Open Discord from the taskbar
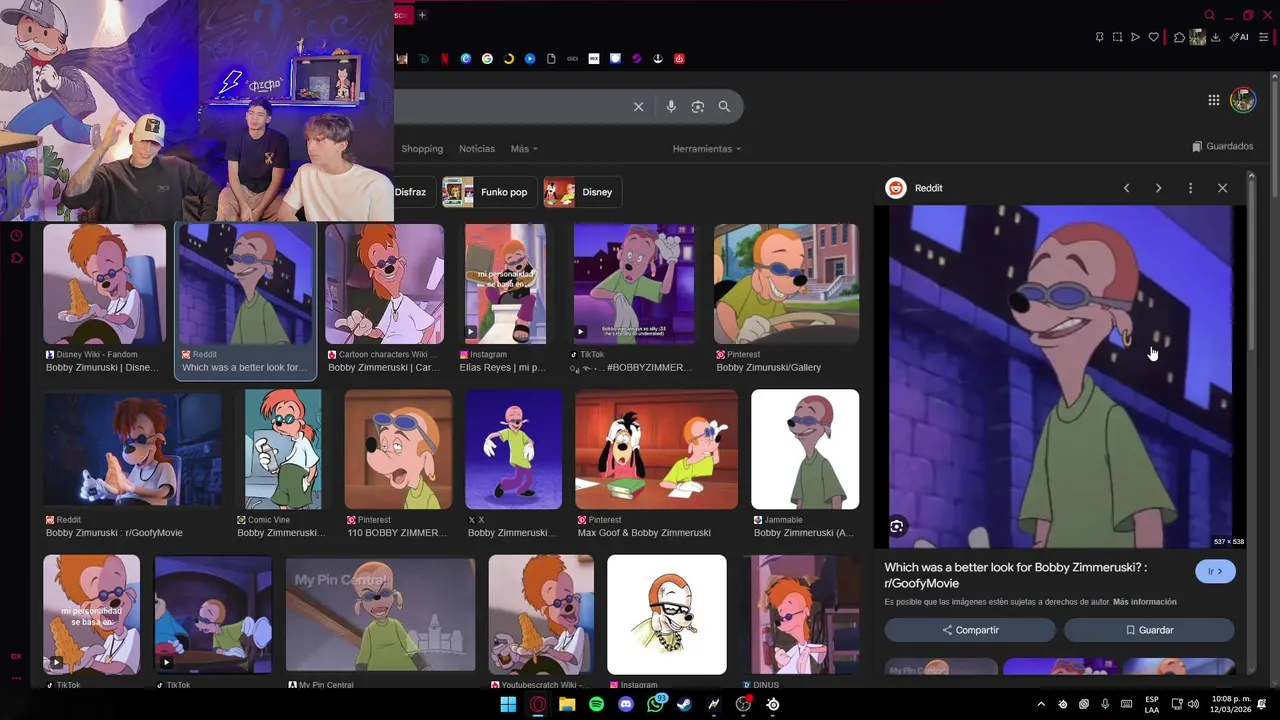This screenshot has width=1280, height=720. (x=626, y=705)
